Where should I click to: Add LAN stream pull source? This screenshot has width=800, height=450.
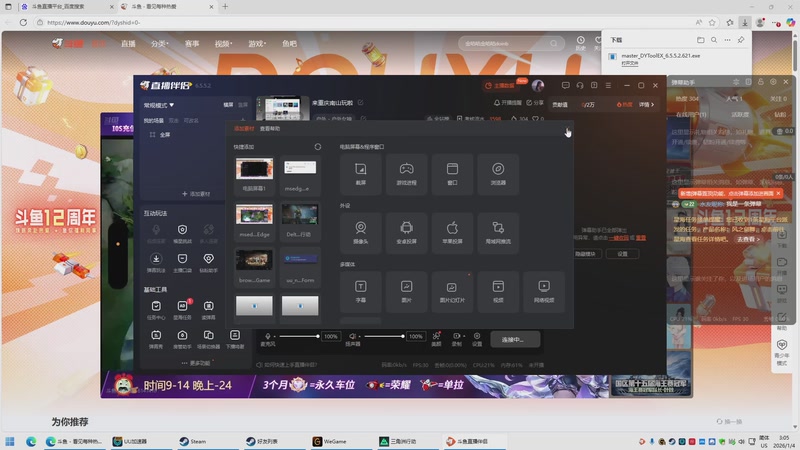(x=498, y=233)
